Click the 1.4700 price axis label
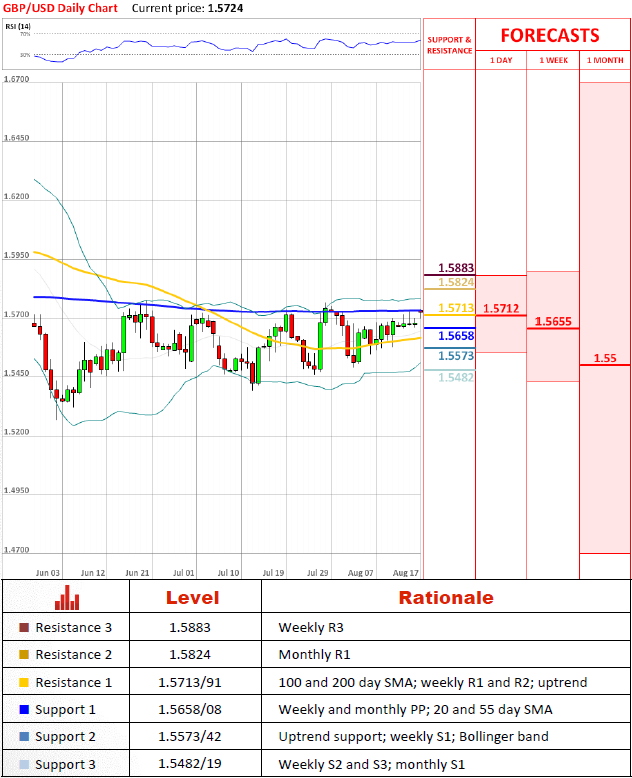The image size is (632, 778). click(x=16, y=549)
